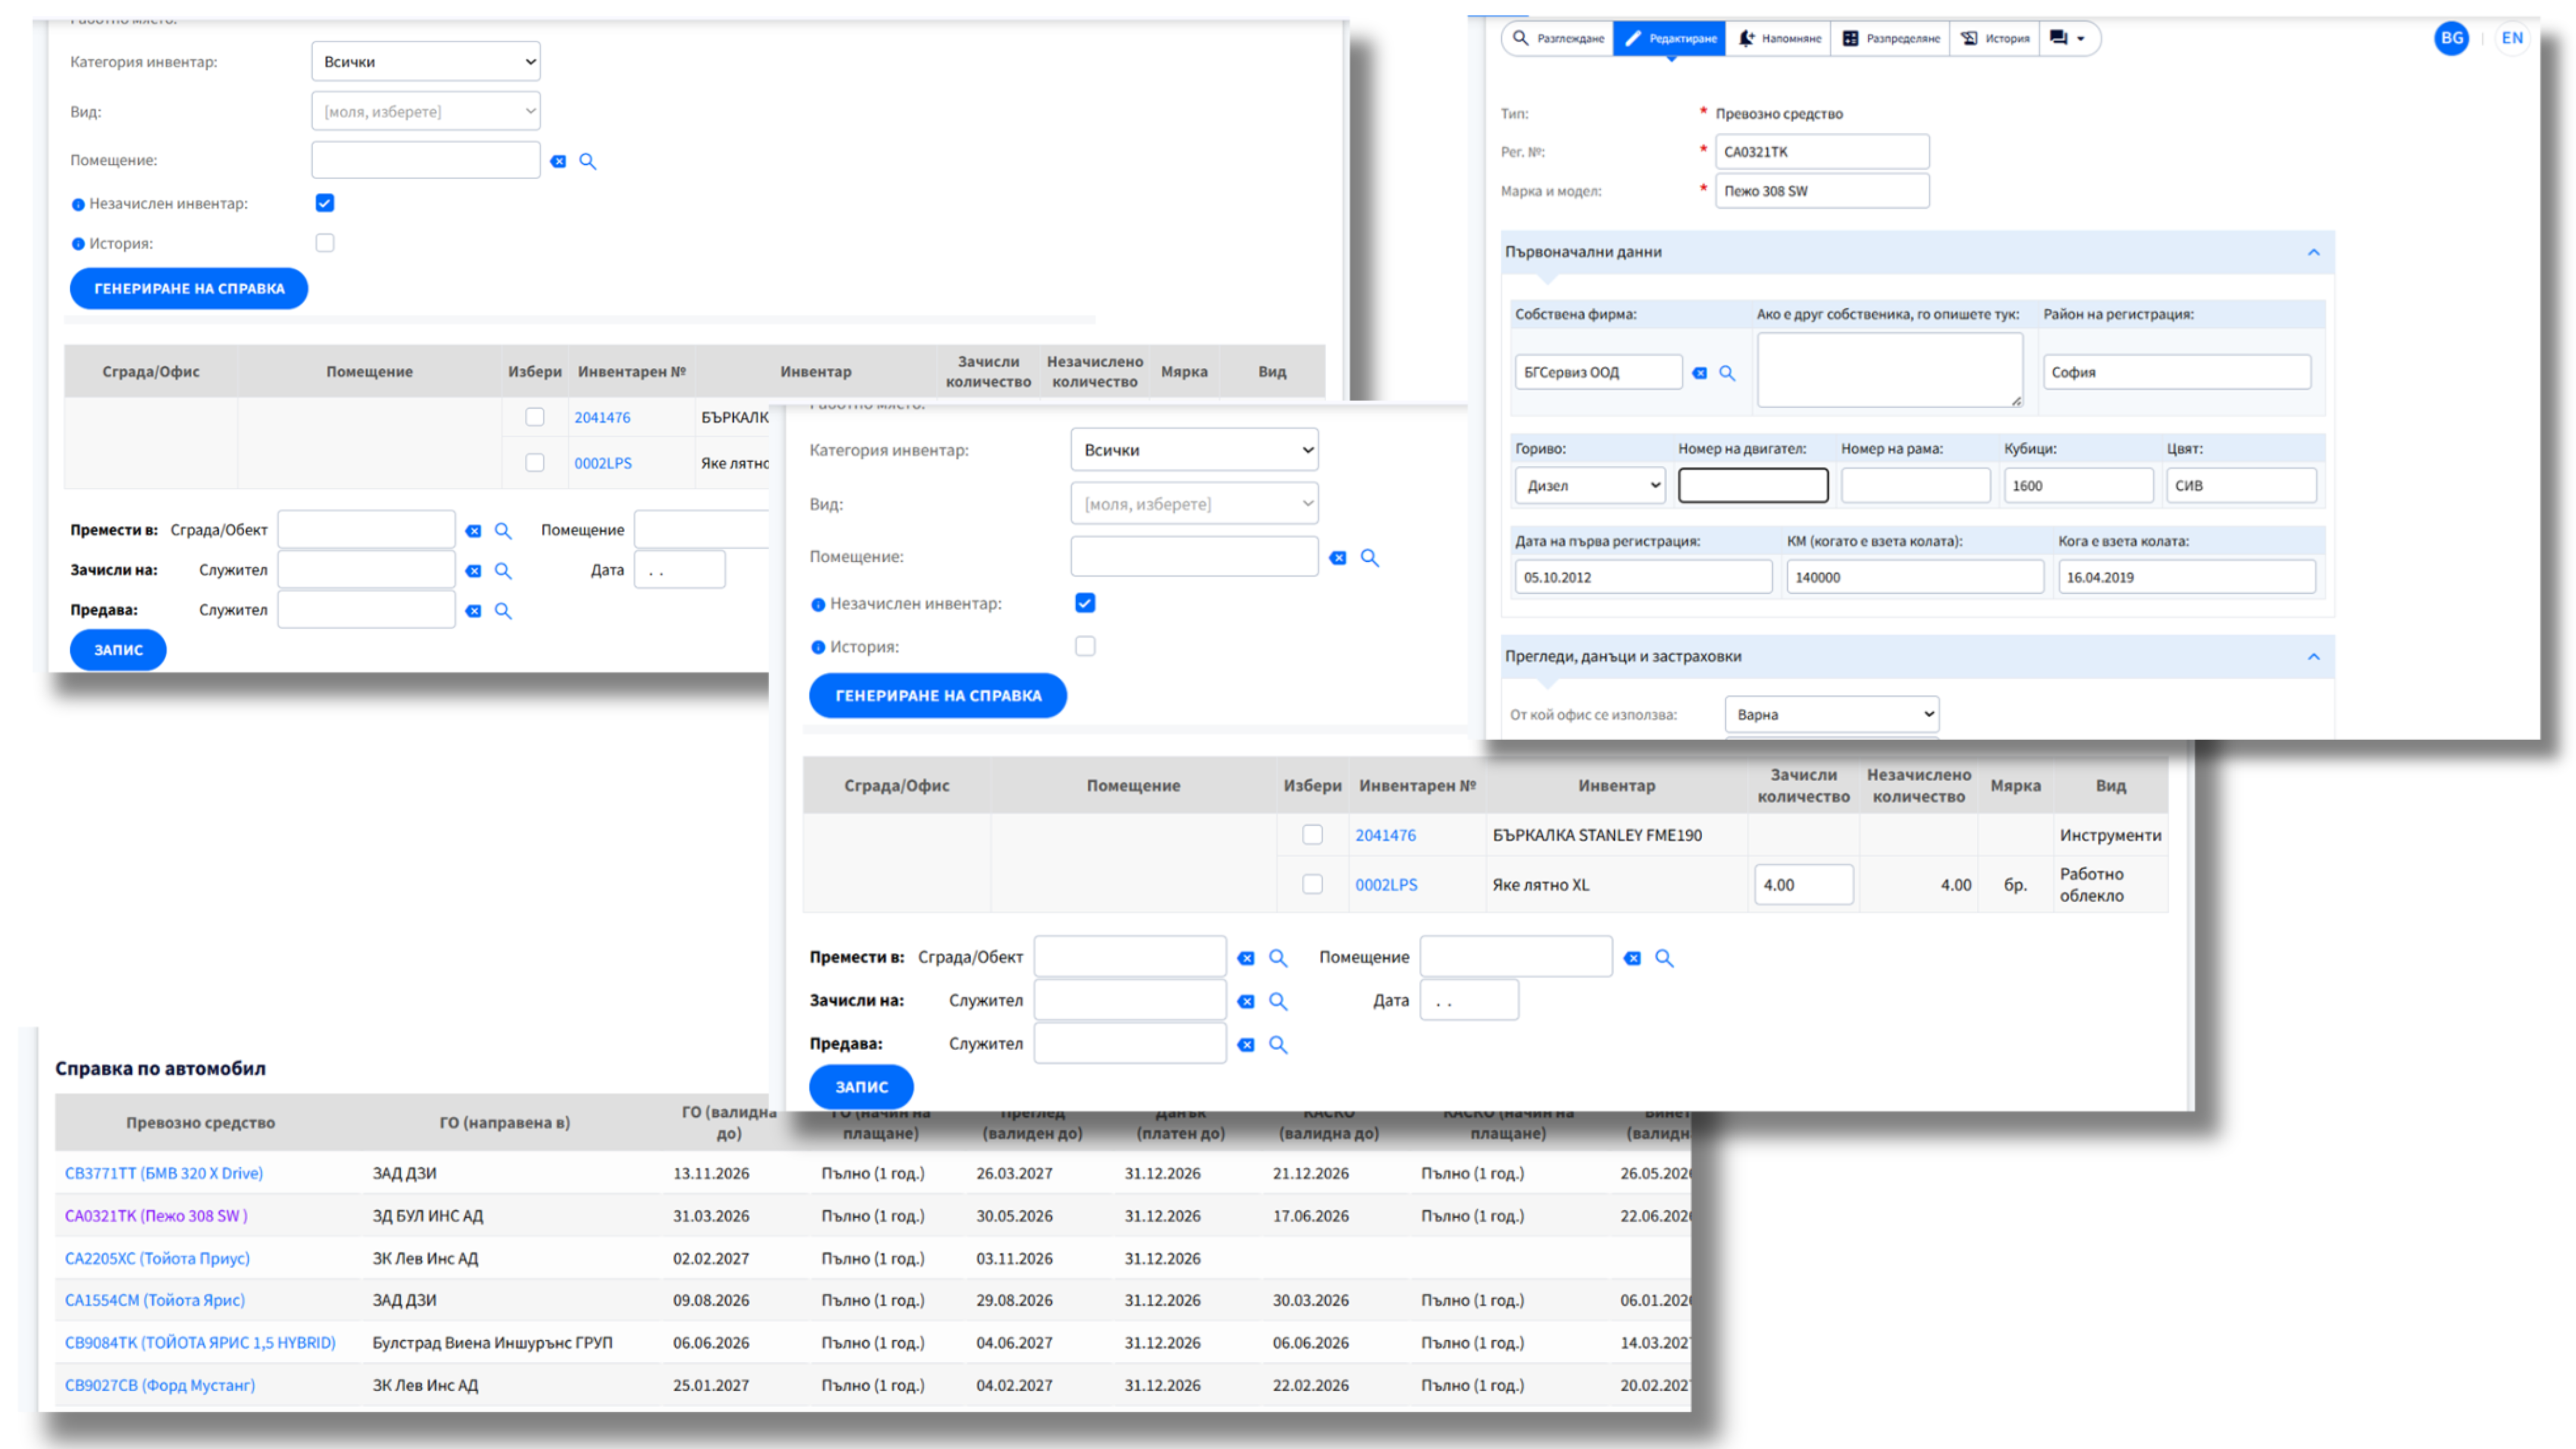Clear Зачисли на employee in back inventory window
Screen dimensions: 2576x1449
(473, 571)
